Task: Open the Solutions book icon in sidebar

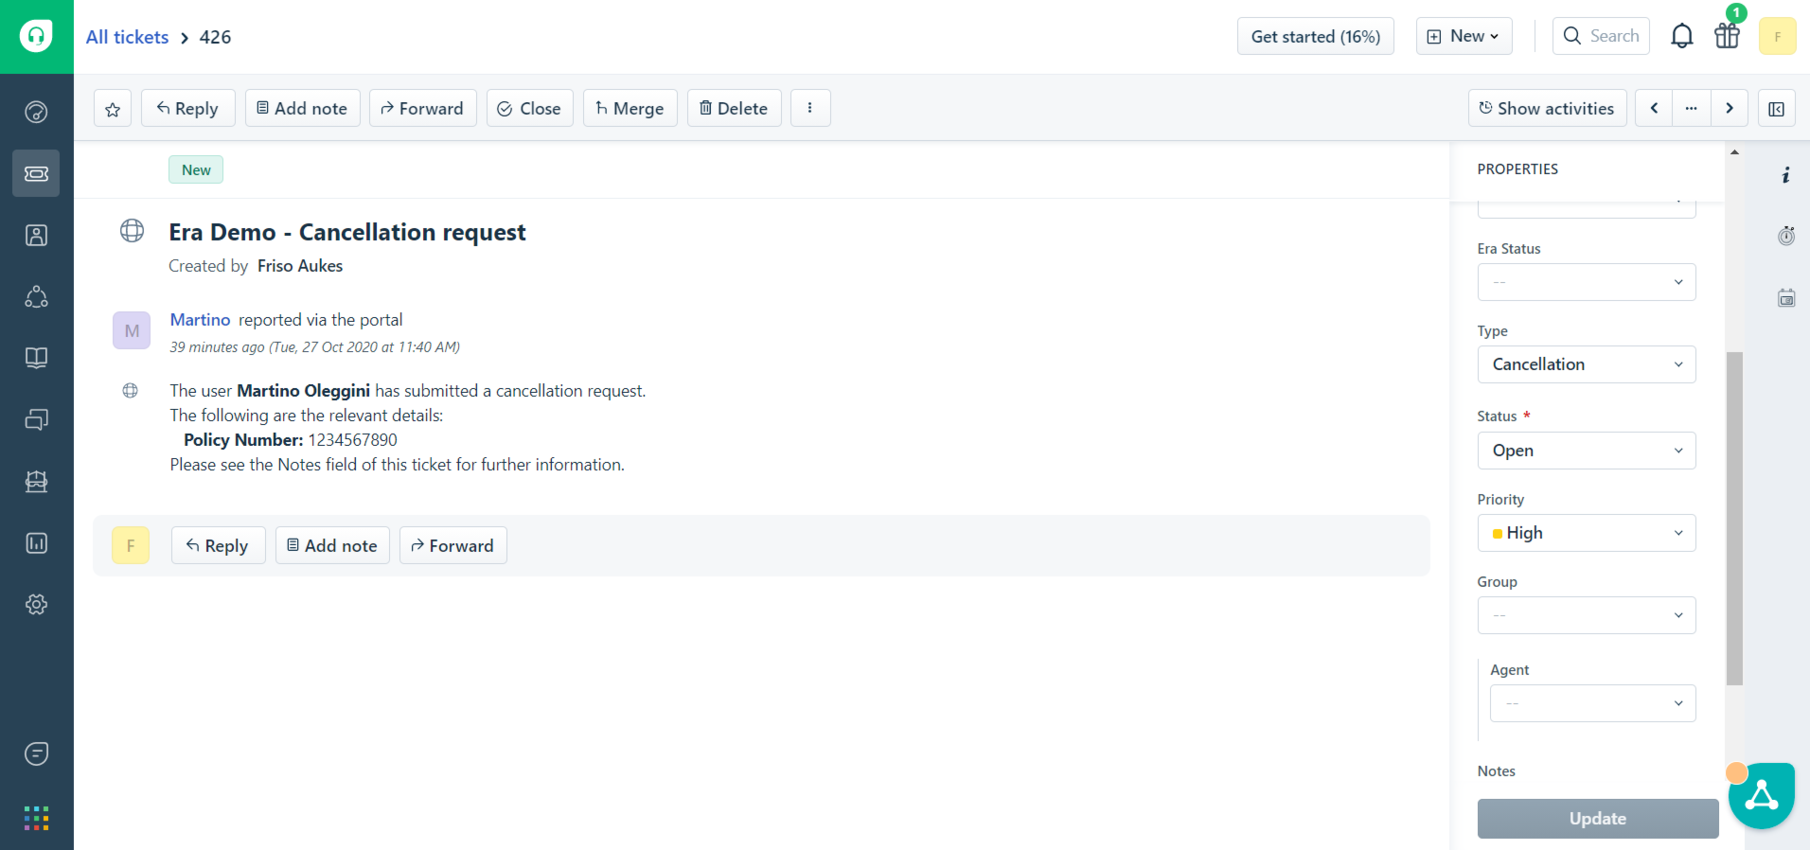Action: [36, 358]
